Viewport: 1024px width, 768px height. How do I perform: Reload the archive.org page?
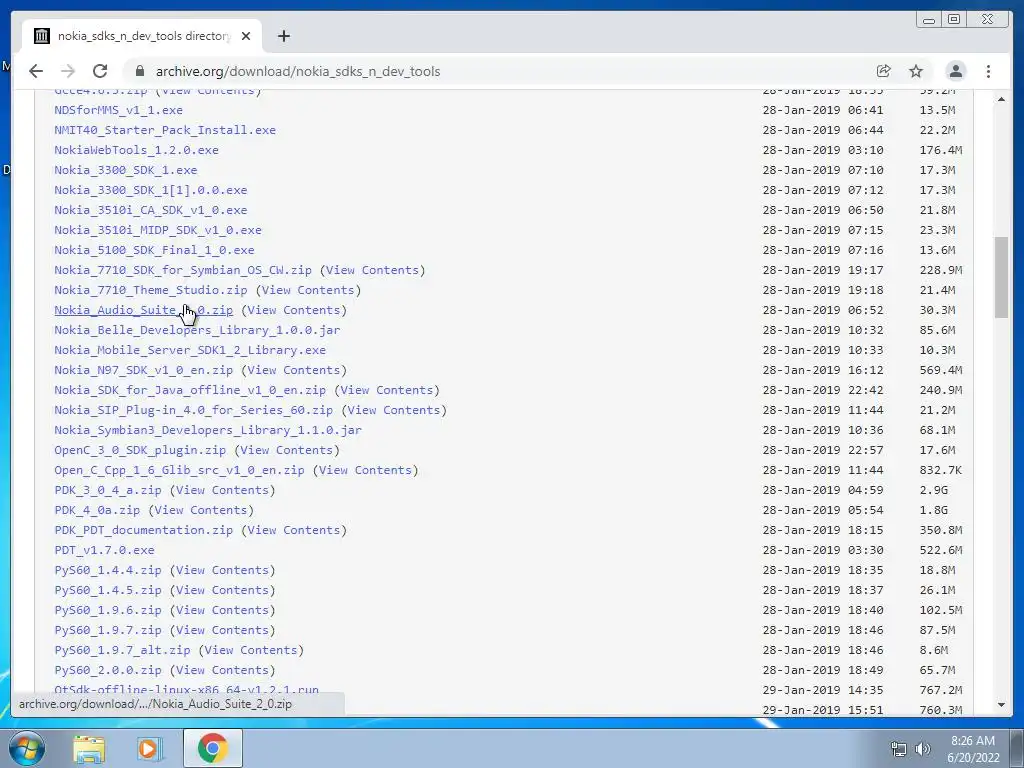coord(100,71)
